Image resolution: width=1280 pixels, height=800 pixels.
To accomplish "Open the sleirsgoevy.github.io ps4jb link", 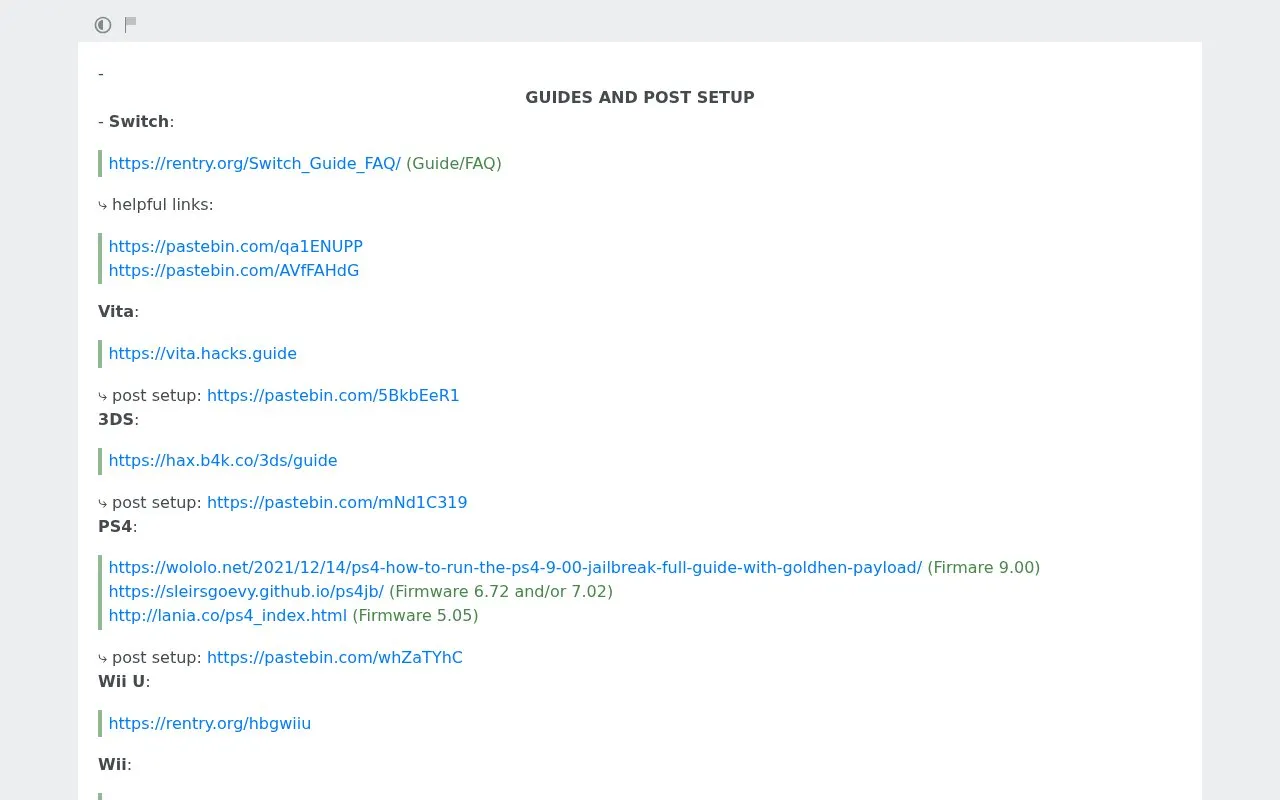I will [246, 591].
